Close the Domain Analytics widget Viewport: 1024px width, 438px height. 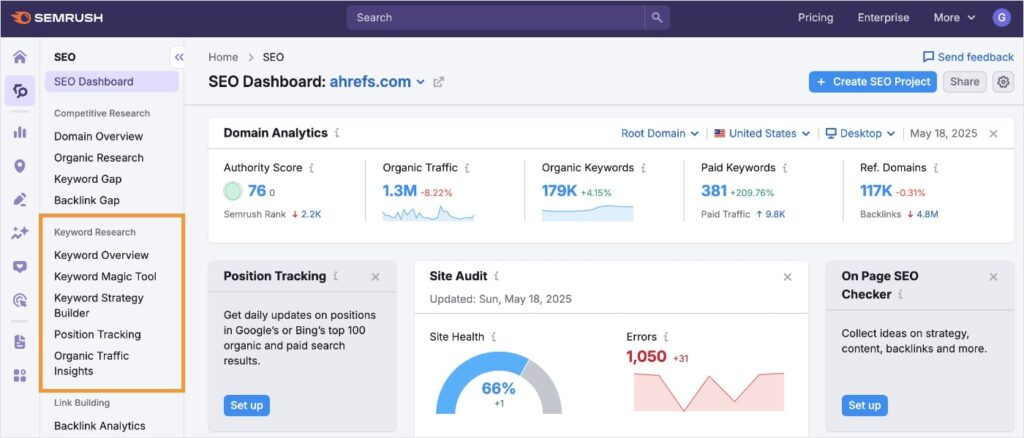point(993,133)
